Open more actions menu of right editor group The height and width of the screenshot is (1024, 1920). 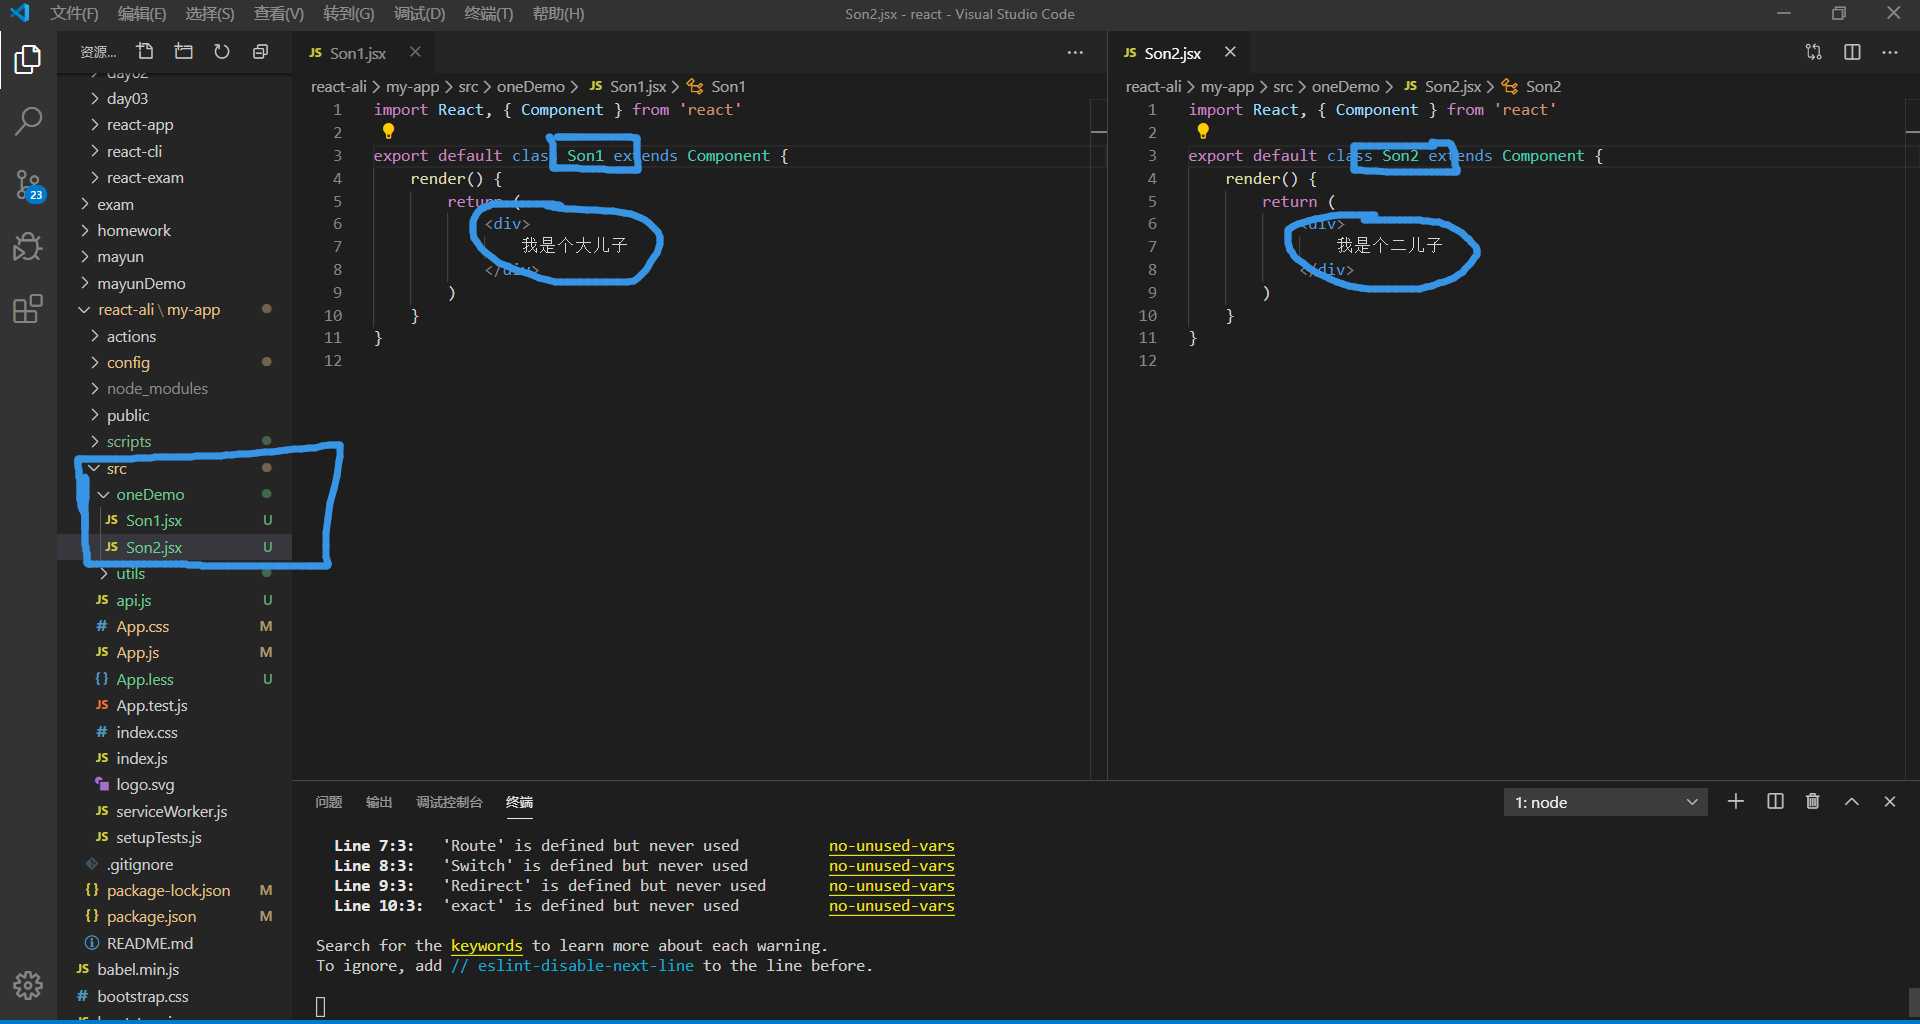coord(1890,52)
